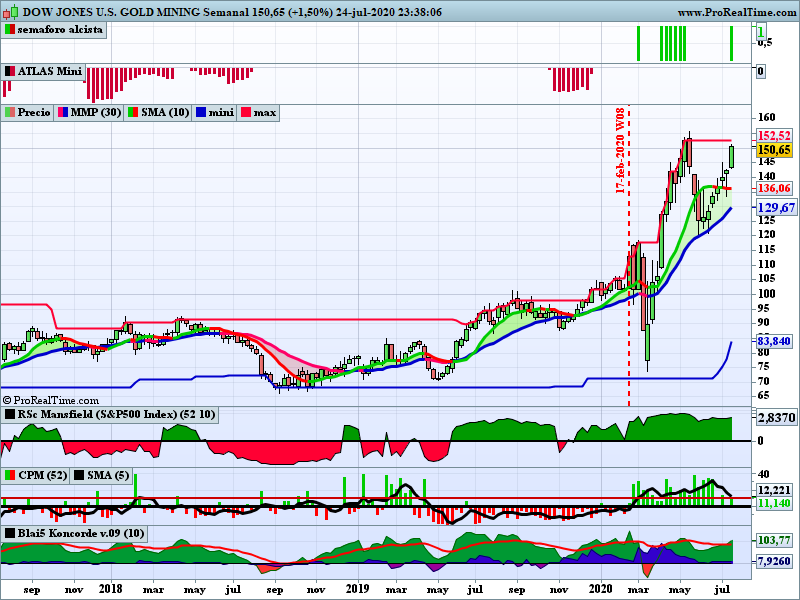
Task: Click the red 152,52 price tag
Action: click(773, 136)
